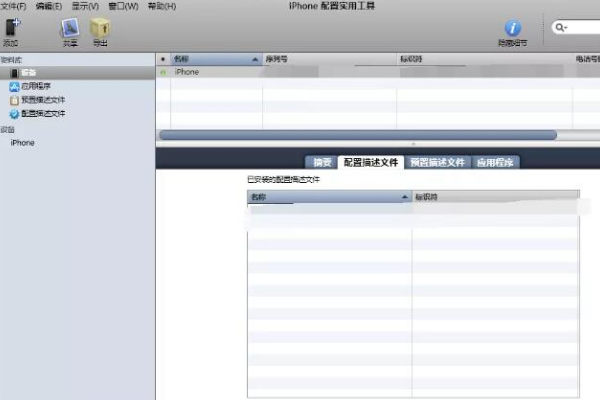Select 设备 in the library sidebar
Viewport: 600px width, 400px height.
point(28,73)
